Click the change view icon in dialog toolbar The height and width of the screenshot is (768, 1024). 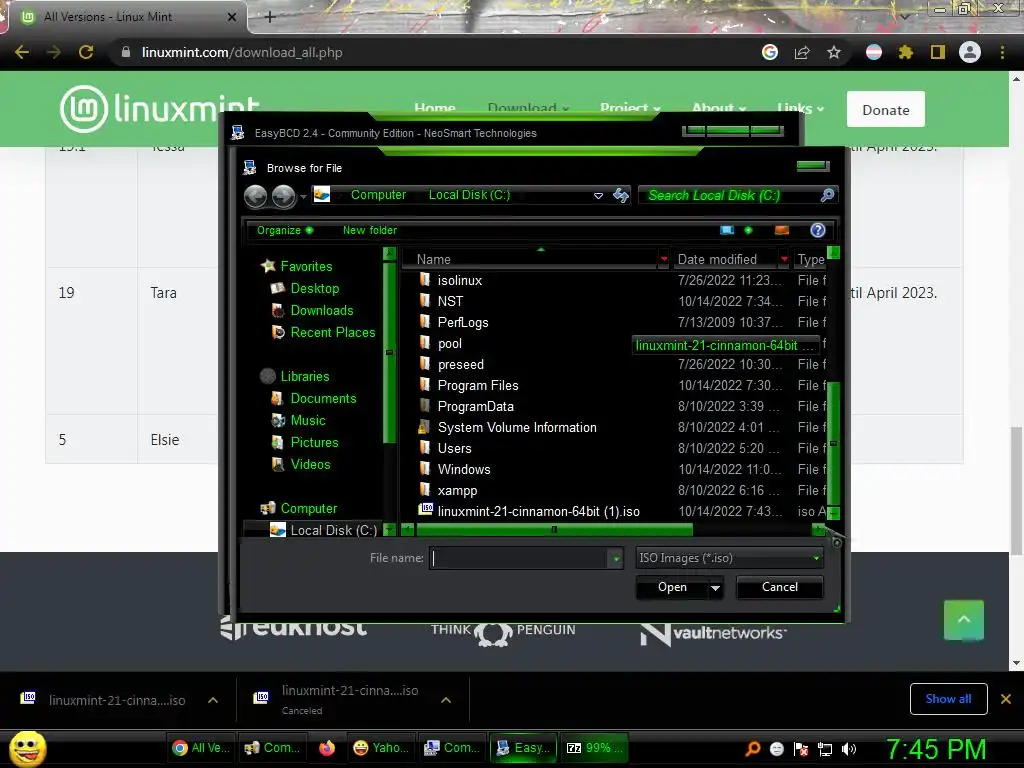point(727,231)
